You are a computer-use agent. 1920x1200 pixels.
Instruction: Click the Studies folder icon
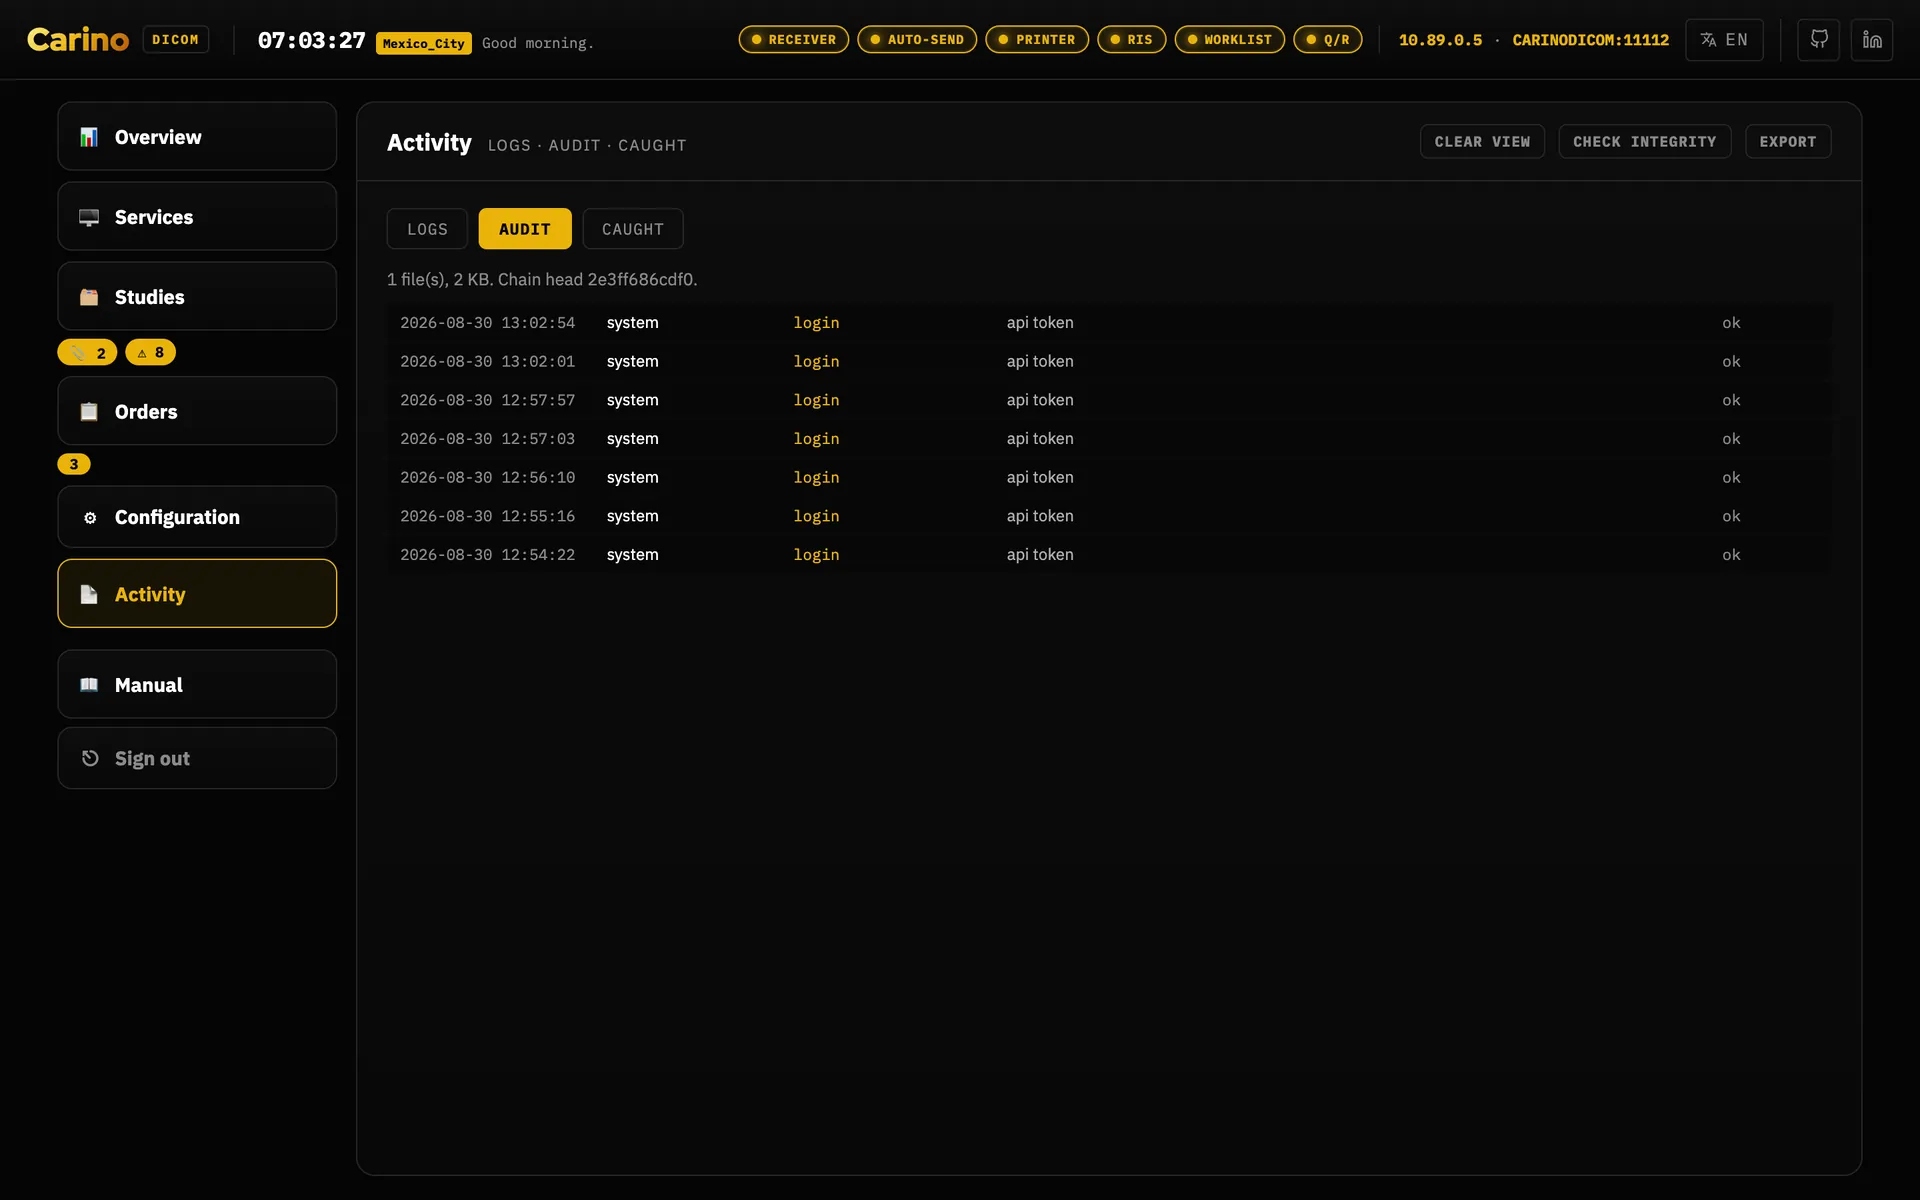[89, 297]
